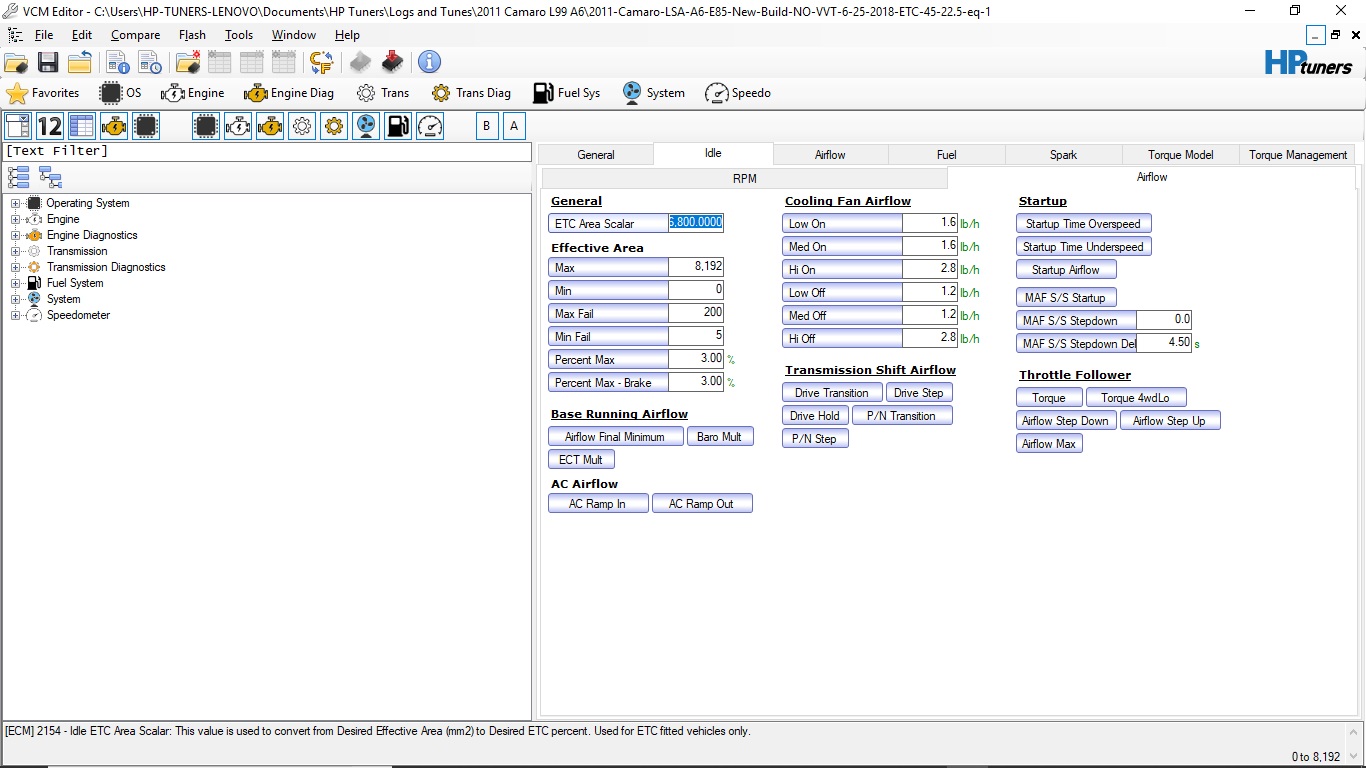This screenshot has height=768, width=1366.
Task: Click the collapse tree icon under text filter
Action: click(x=50, y=178)
